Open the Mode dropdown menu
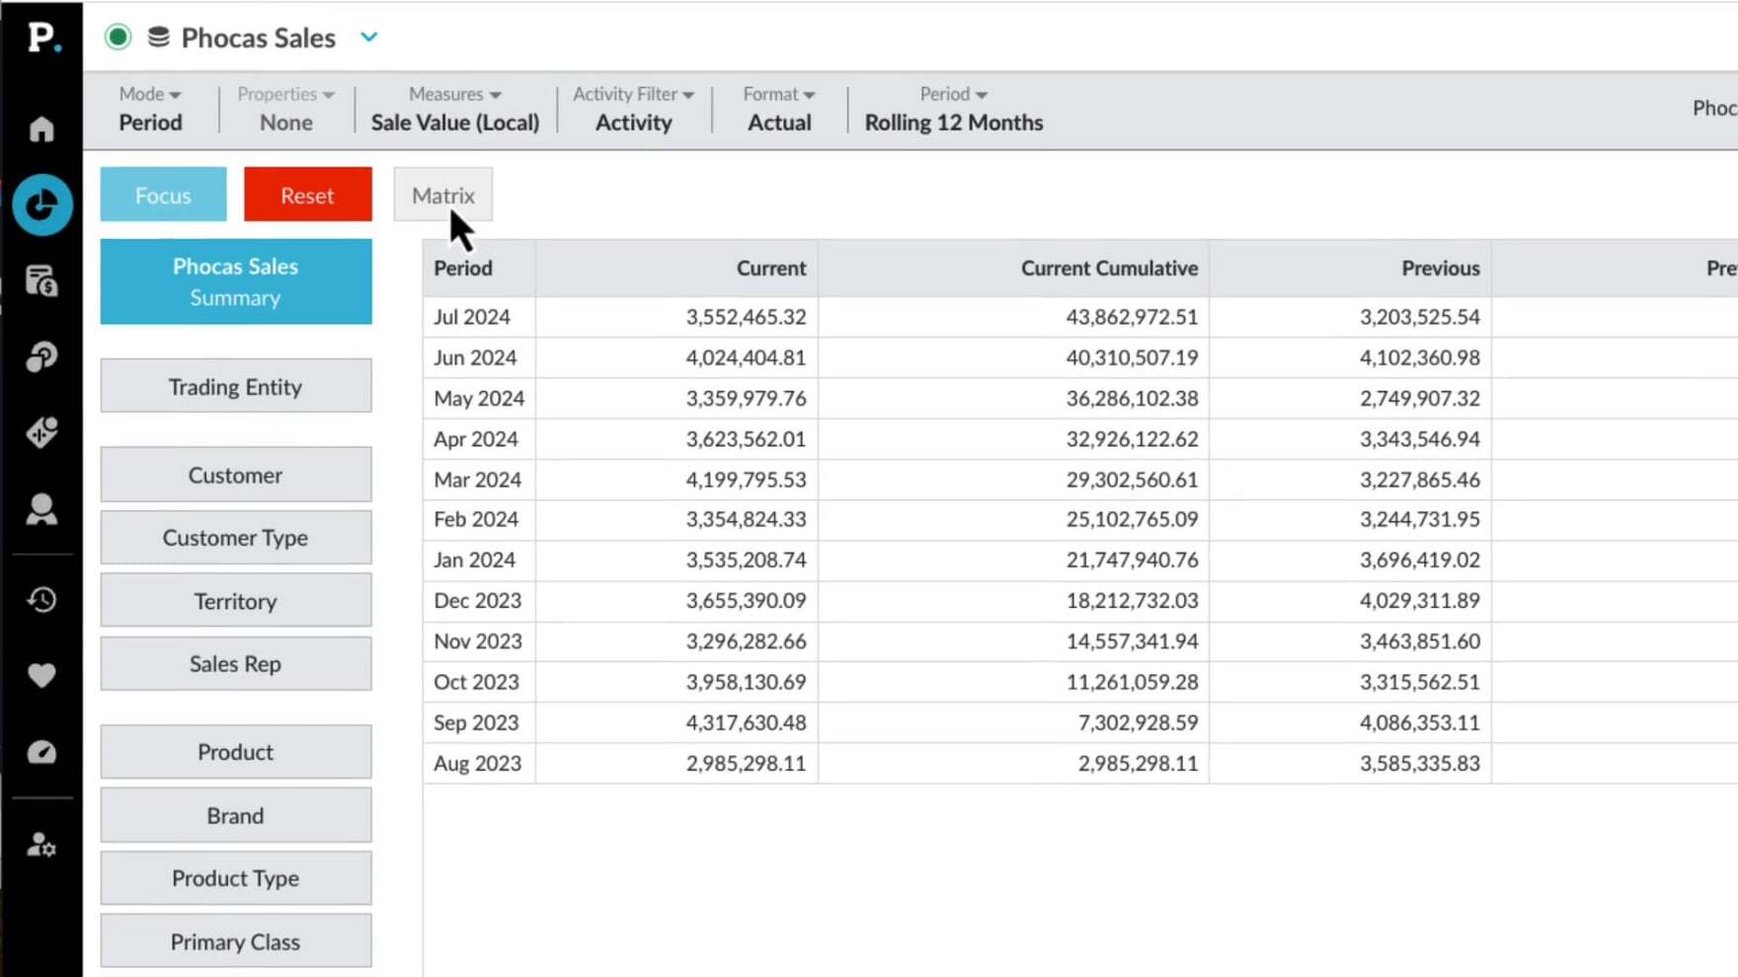The image size is (1738, 977). pos(150,108)
